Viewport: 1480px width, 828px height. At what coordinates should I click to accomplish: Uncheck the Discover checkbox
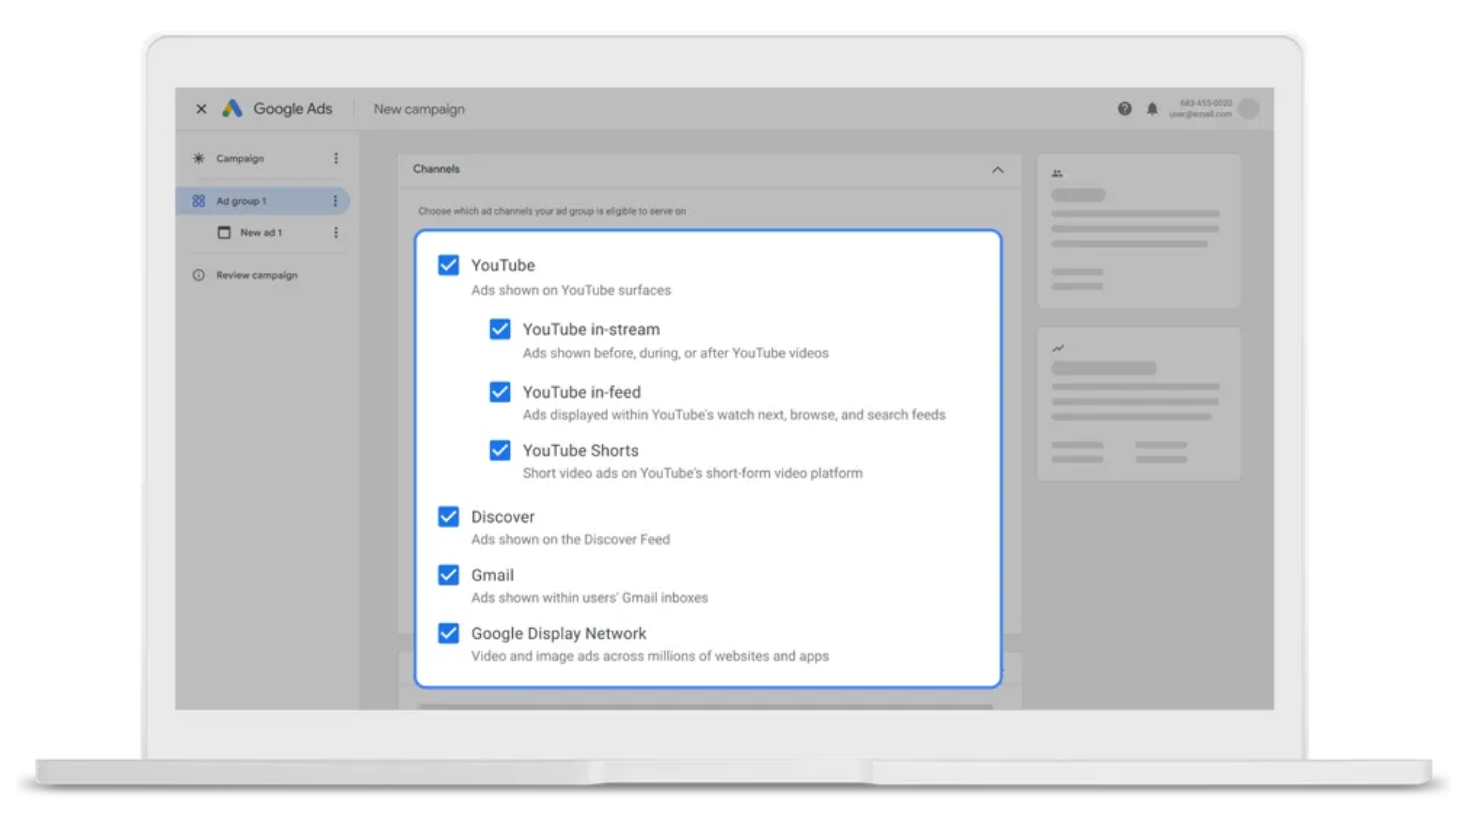(448, 516)
